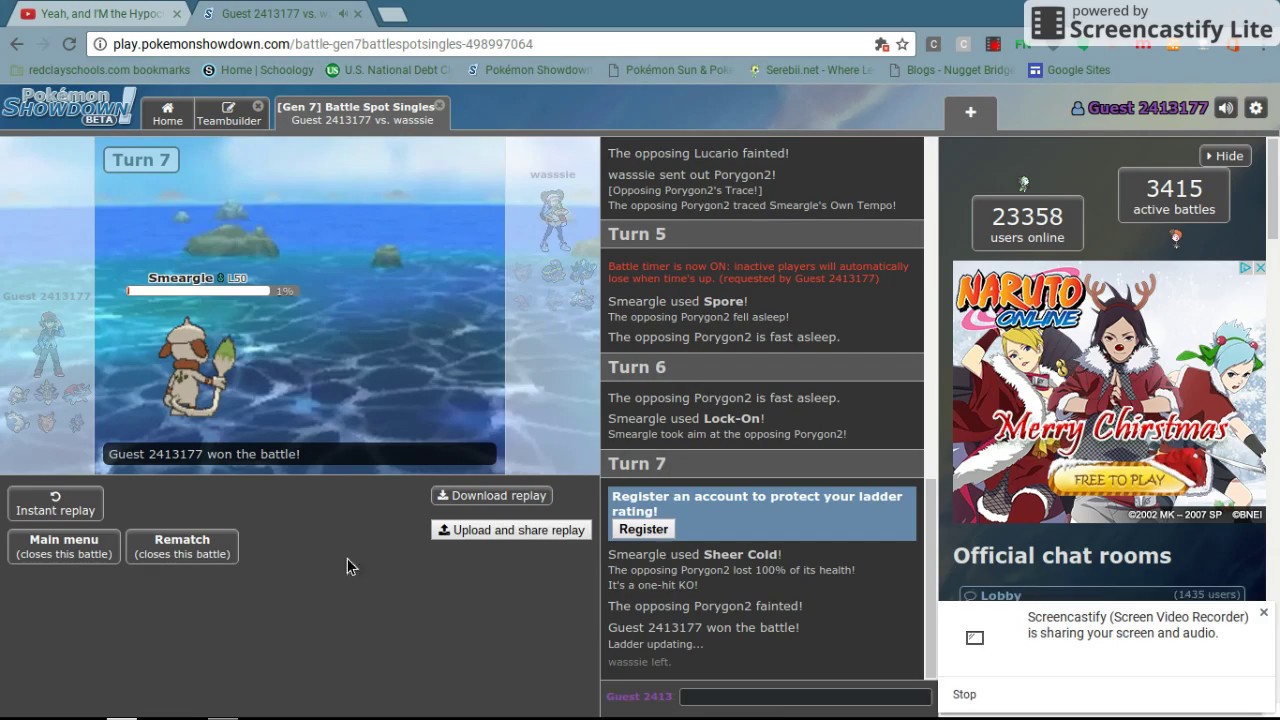Toggle the sound volume icon

[1226, 108]
